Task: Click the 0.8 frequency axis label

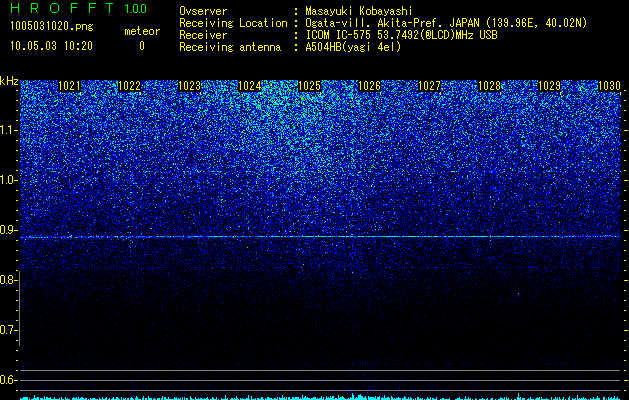Action: [8, 280]
